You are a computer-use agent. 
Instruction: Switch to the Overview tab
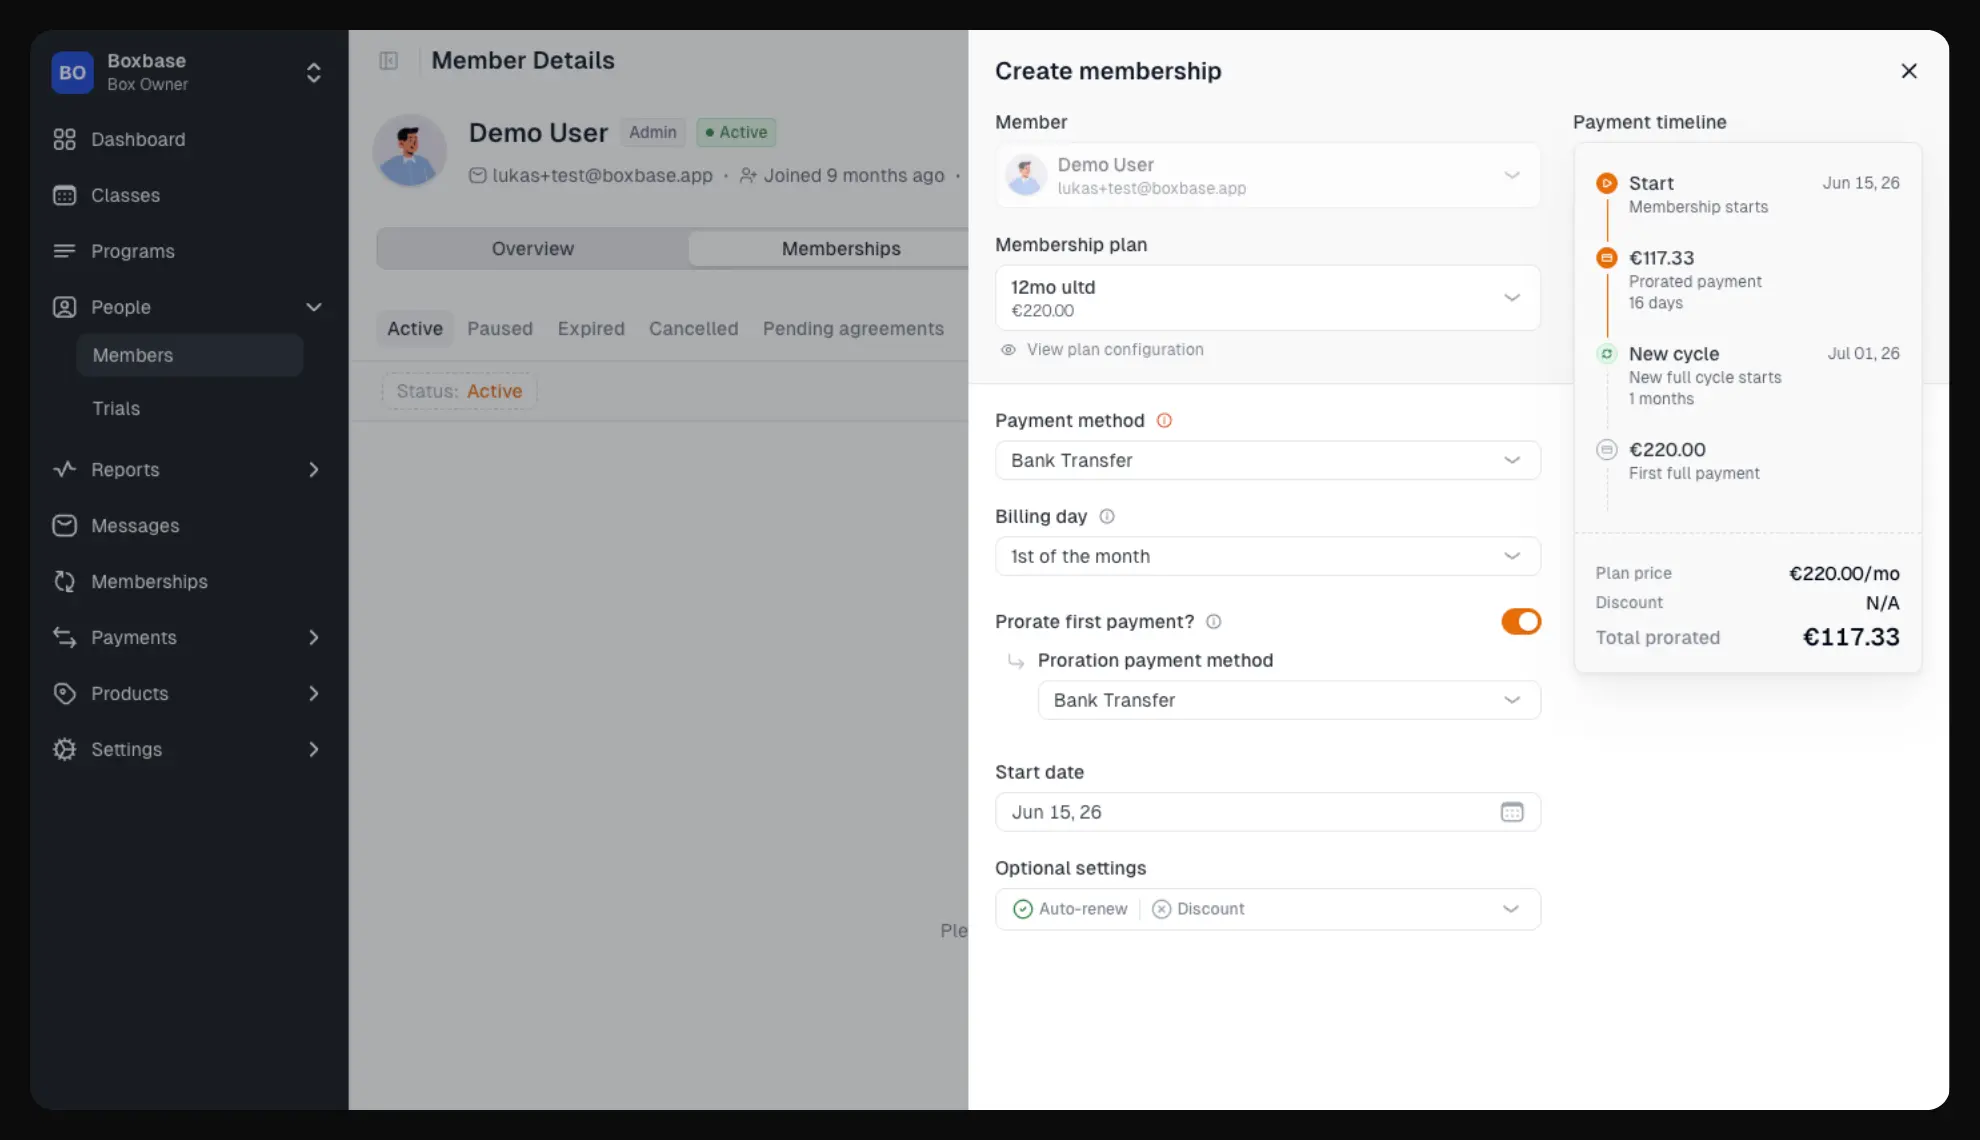pyautogui.click(x=533, y=249)
